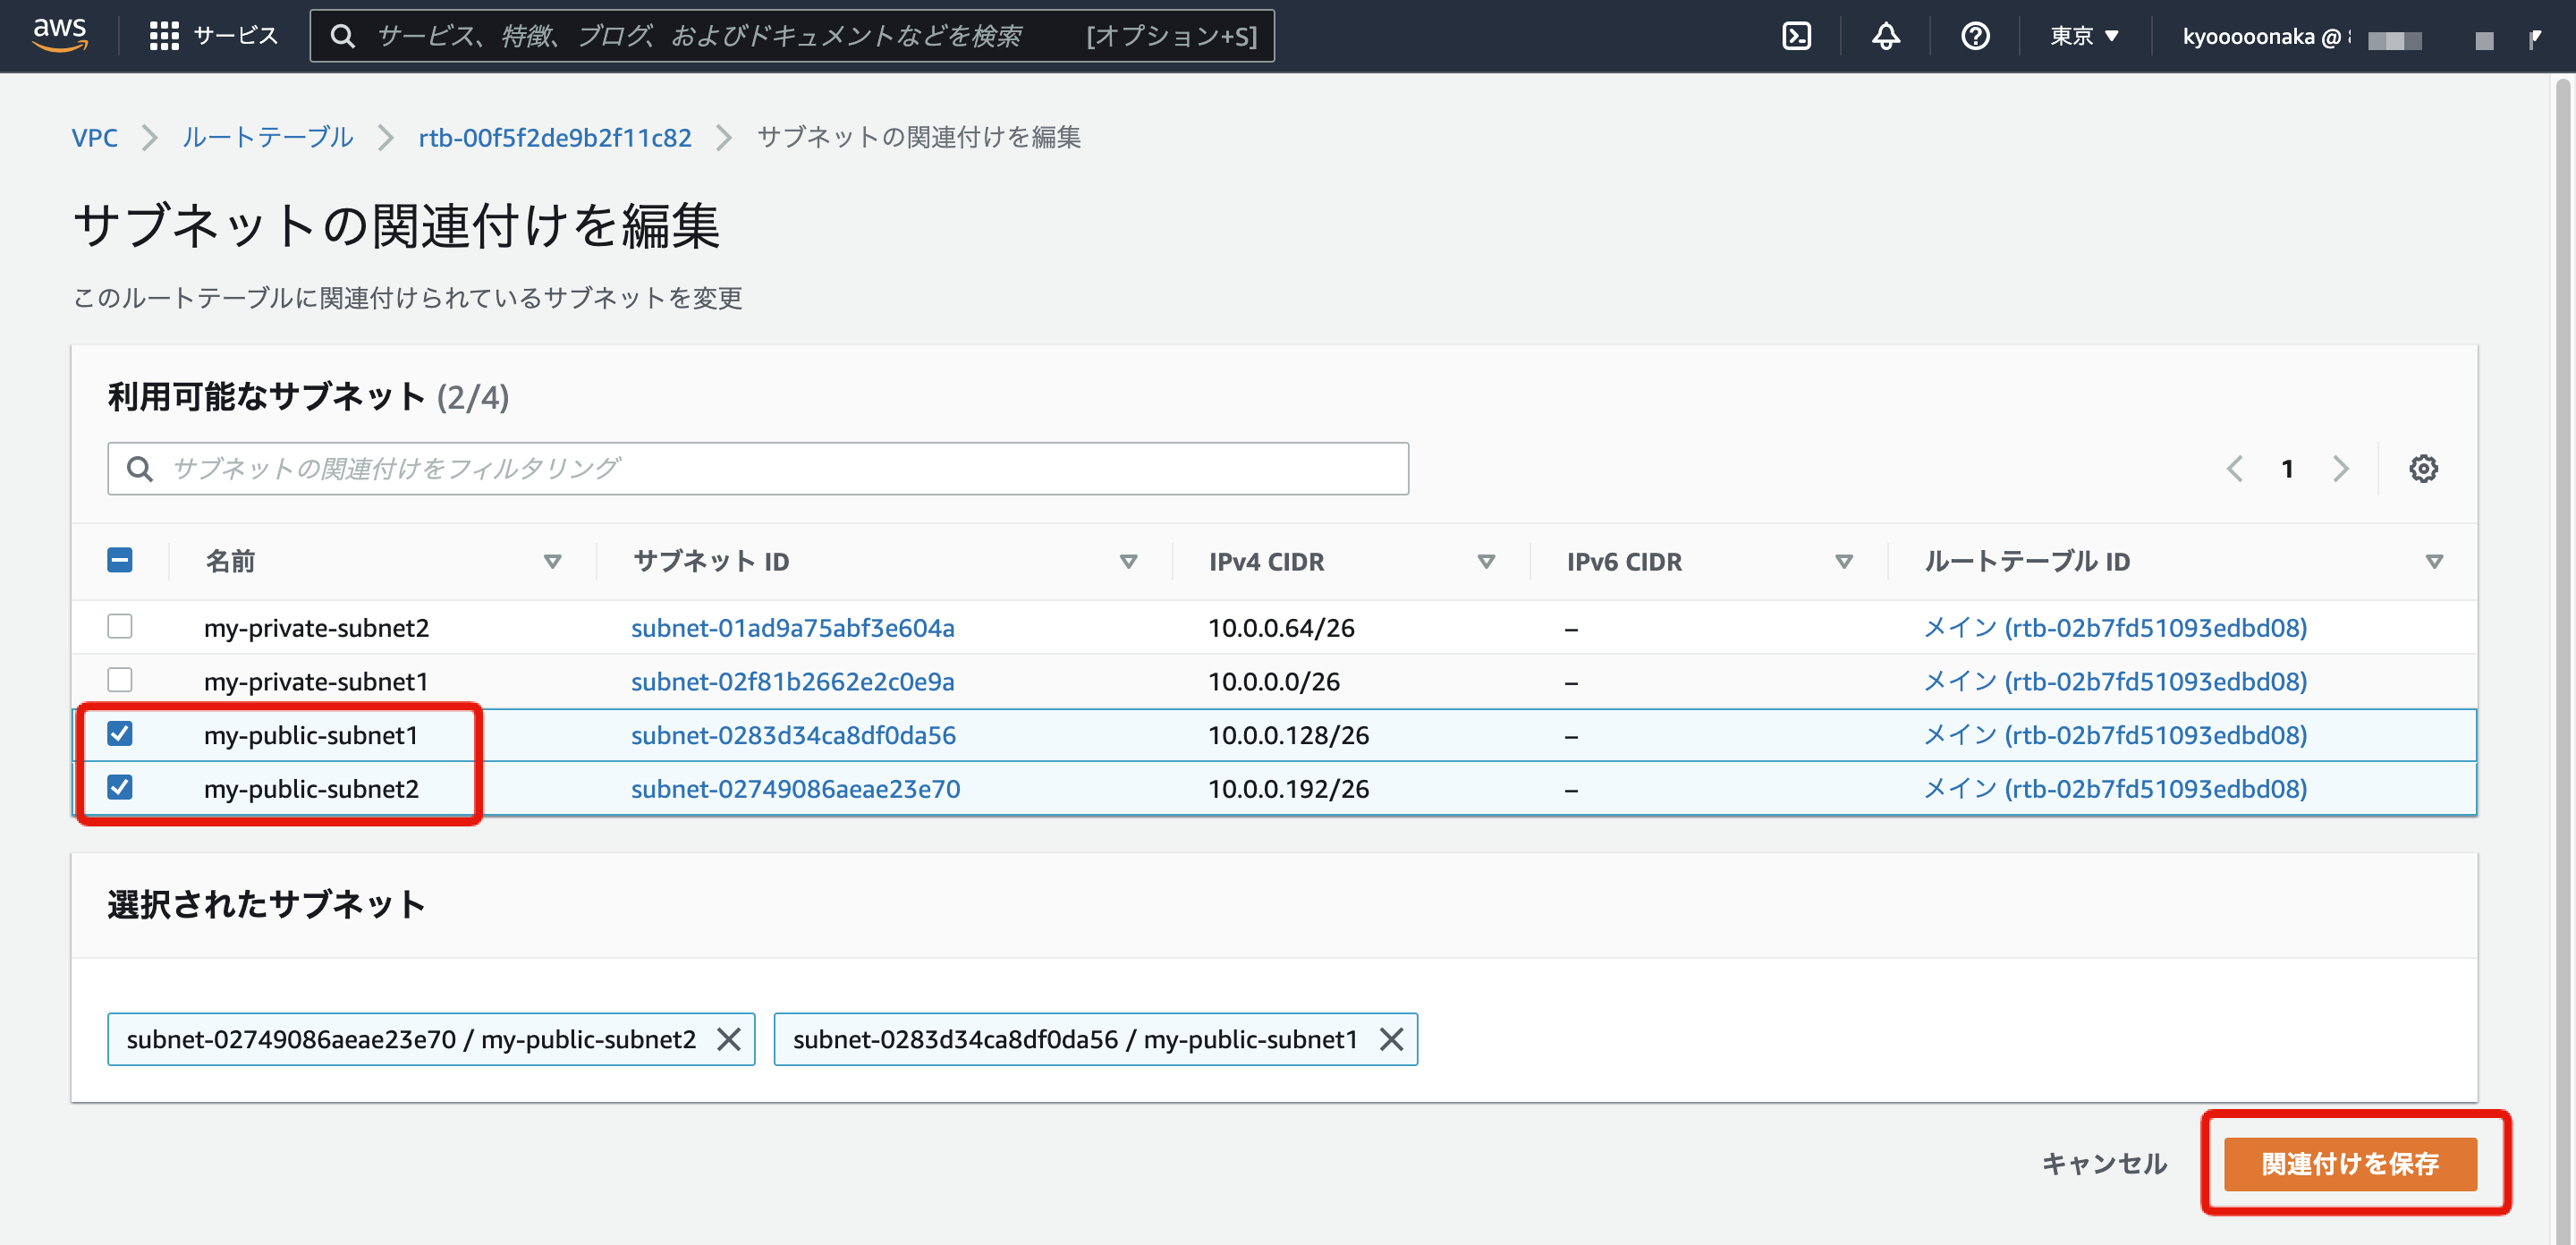Screen dimensions: 2576x1245
Task: Select page number 1
Action: (2287, 468)
